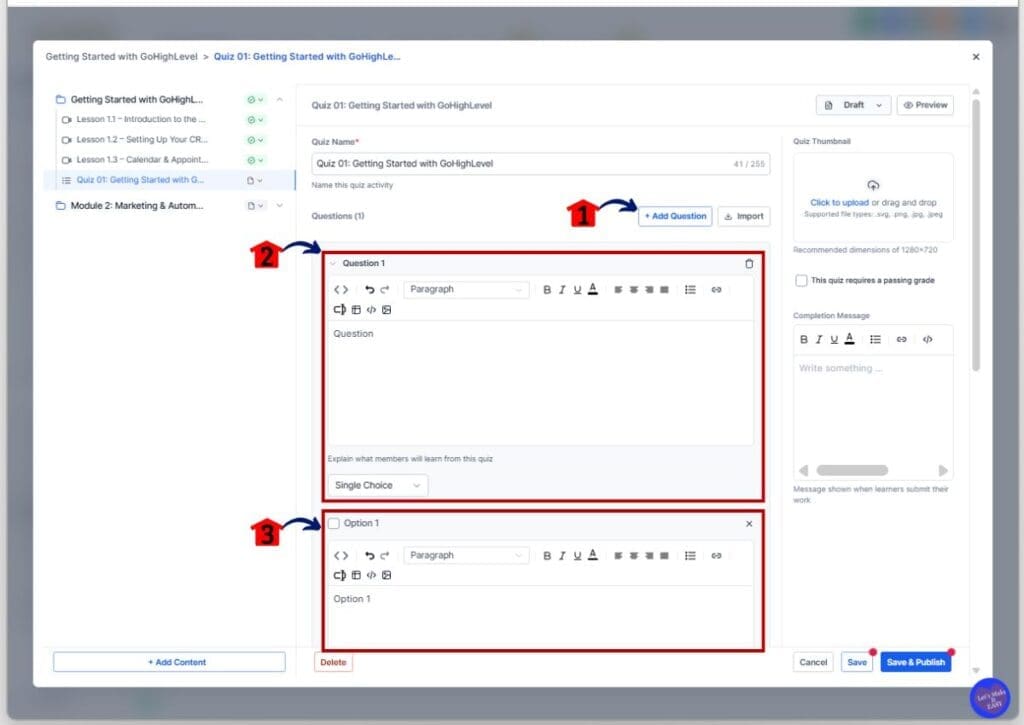Click the Save button
This screenshot has height=725, width=1024.
857,662
